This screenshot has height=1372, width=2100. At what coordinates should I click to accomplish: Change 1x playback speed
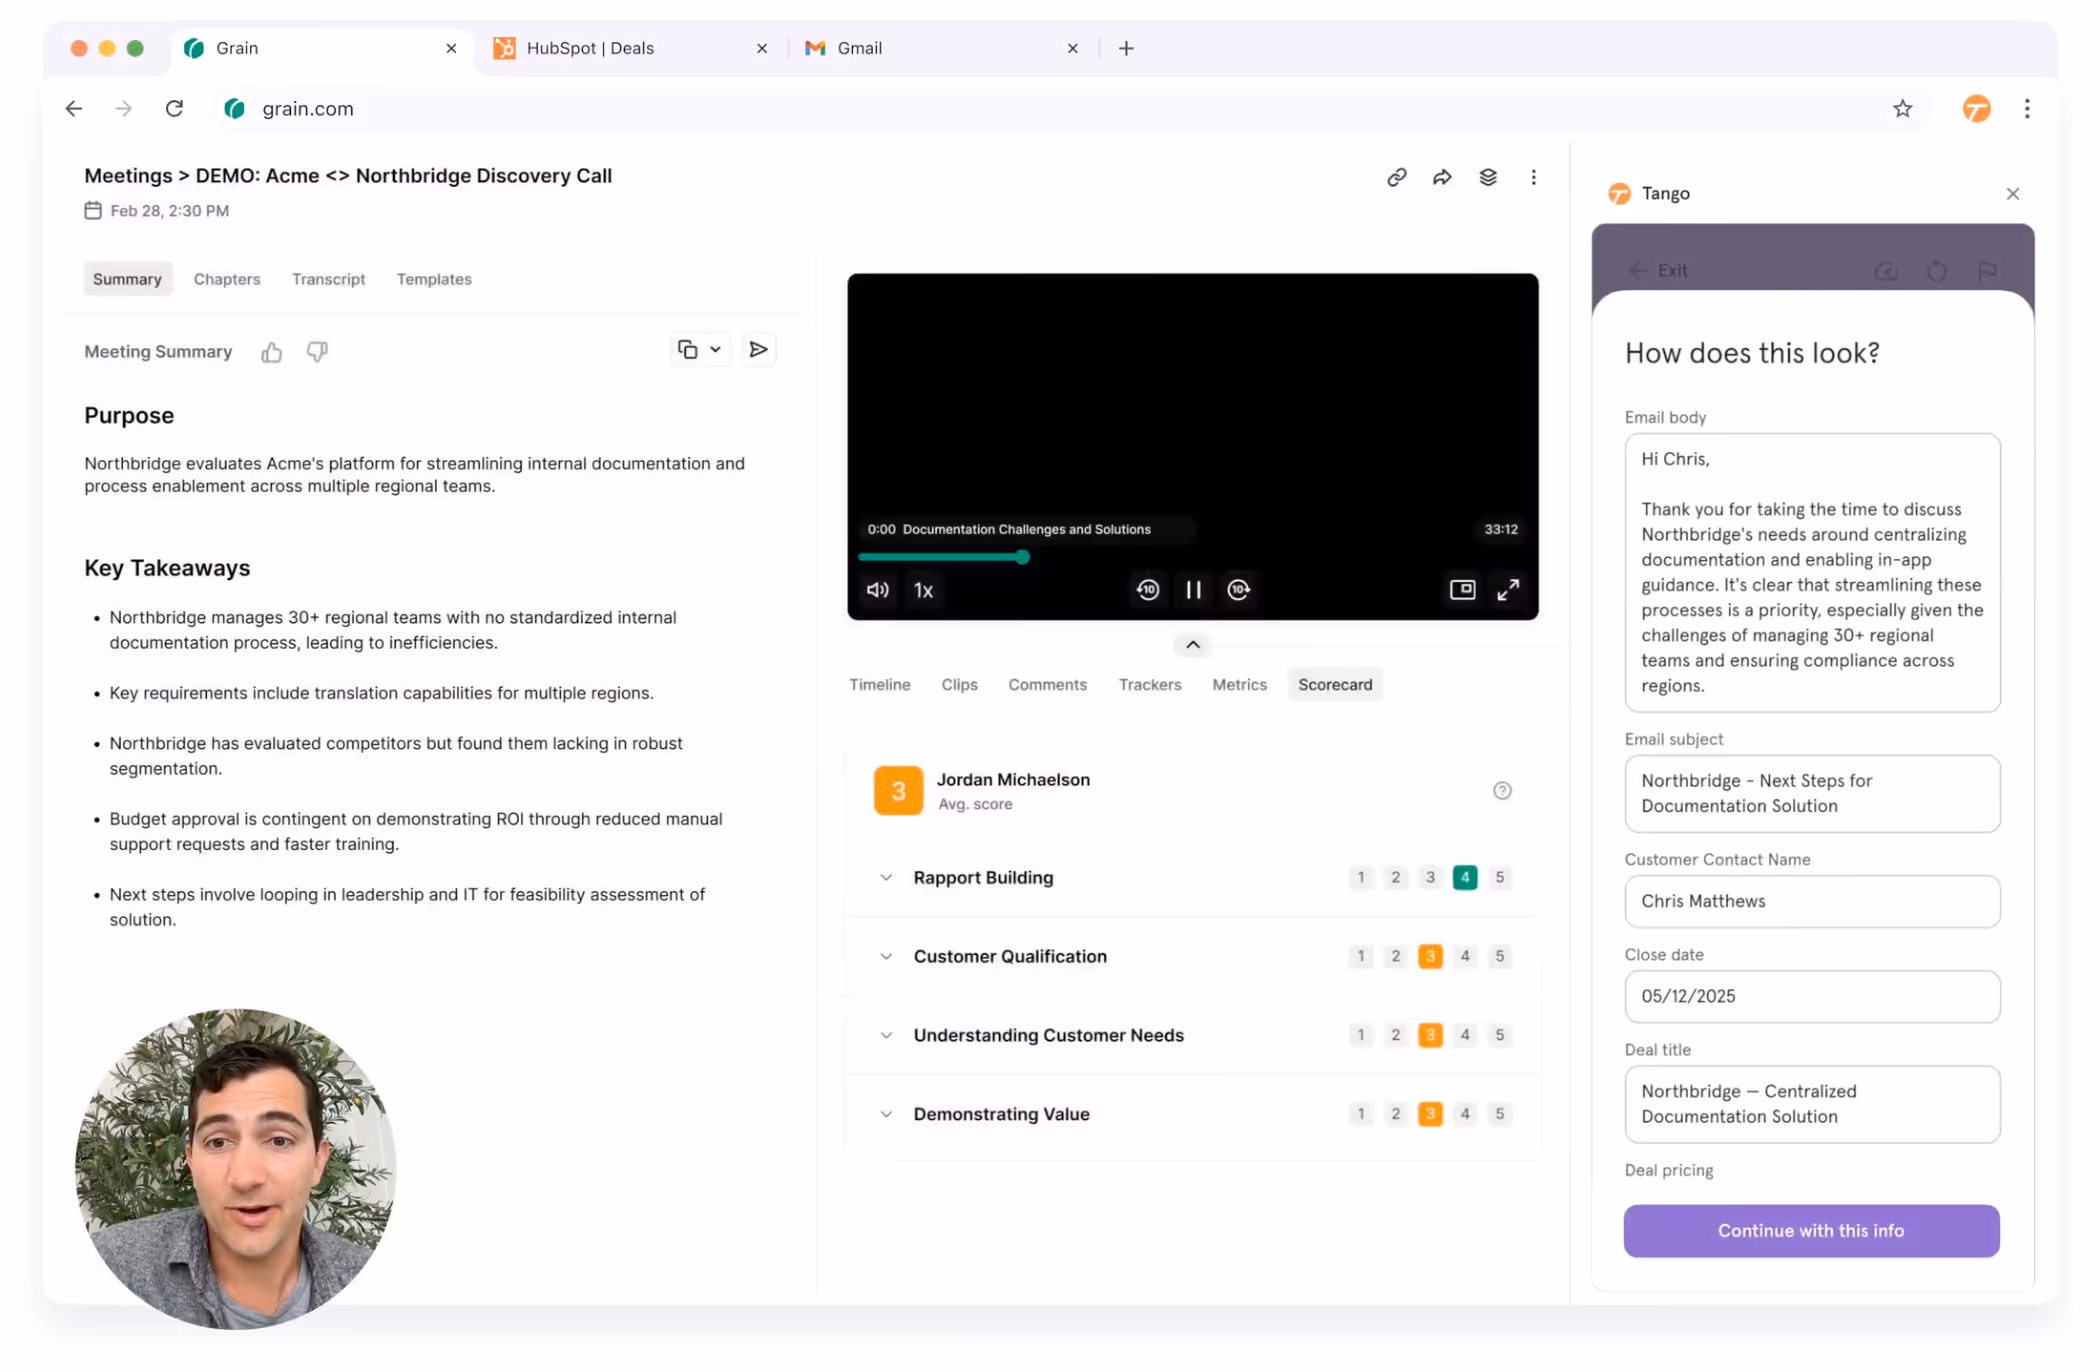point(923,590)
